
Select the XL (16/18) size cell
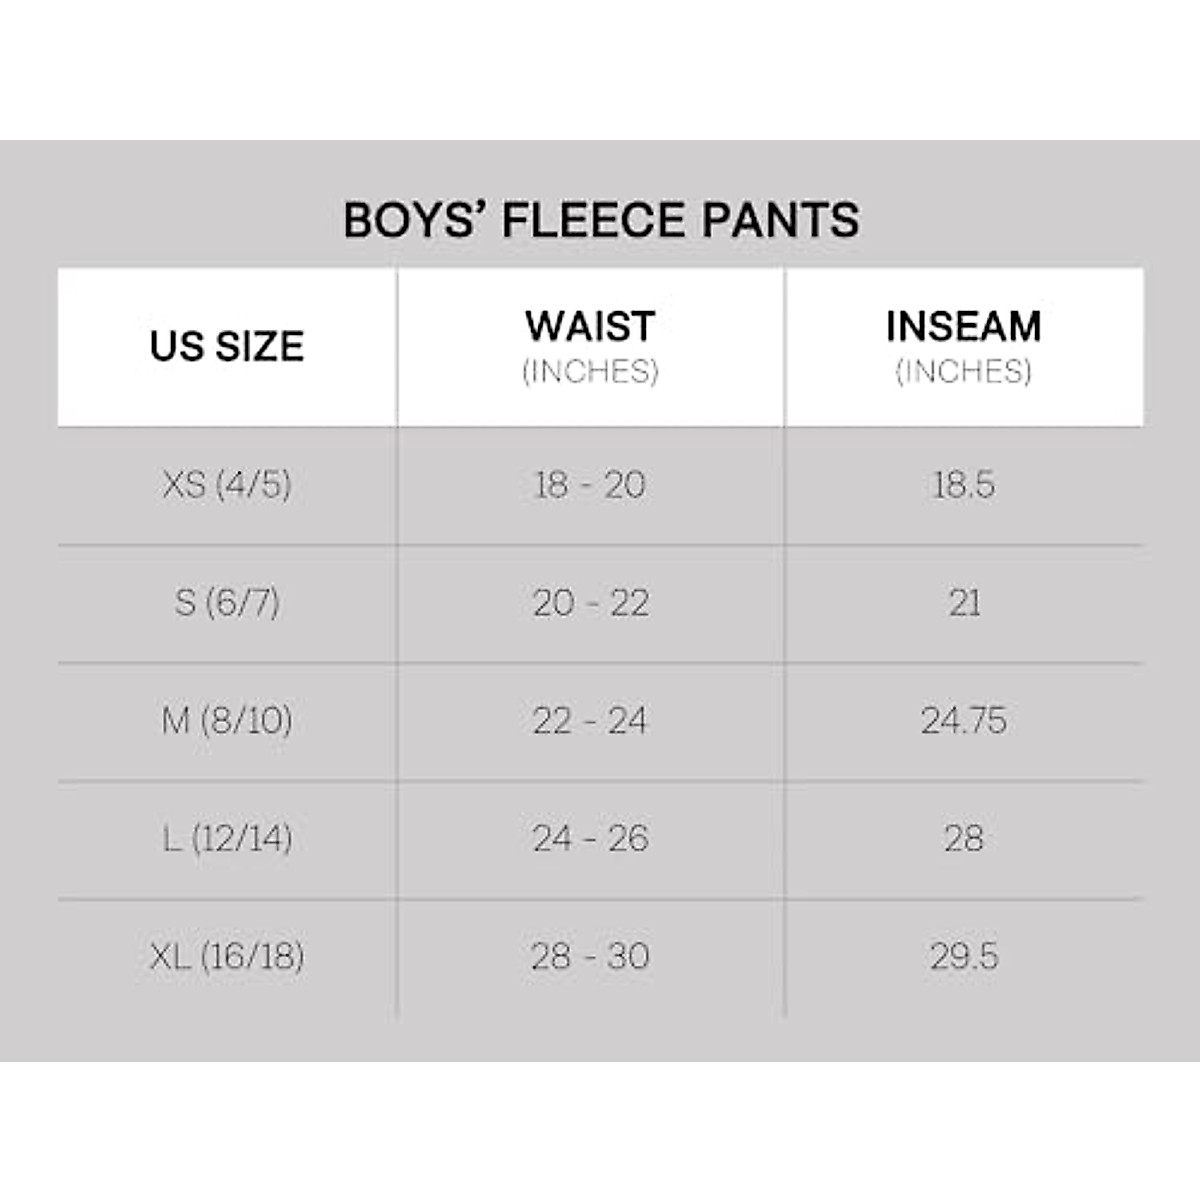pos(227,956)
